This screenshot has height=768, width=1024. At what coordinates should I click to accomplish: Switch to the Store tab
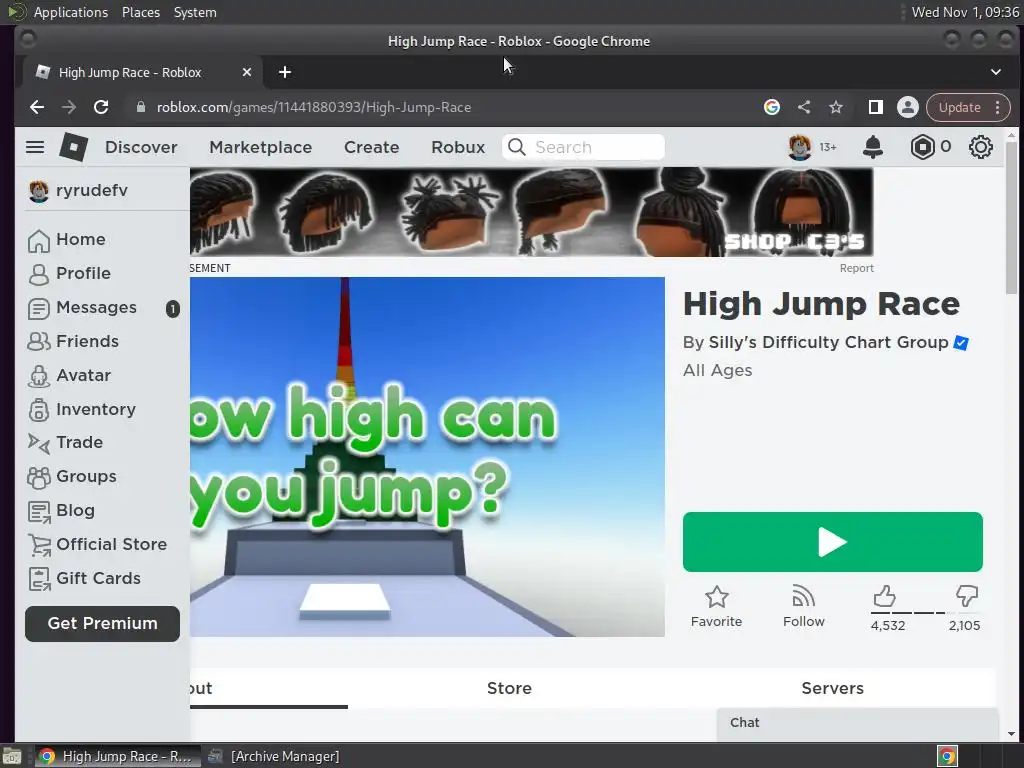point(509,688)
